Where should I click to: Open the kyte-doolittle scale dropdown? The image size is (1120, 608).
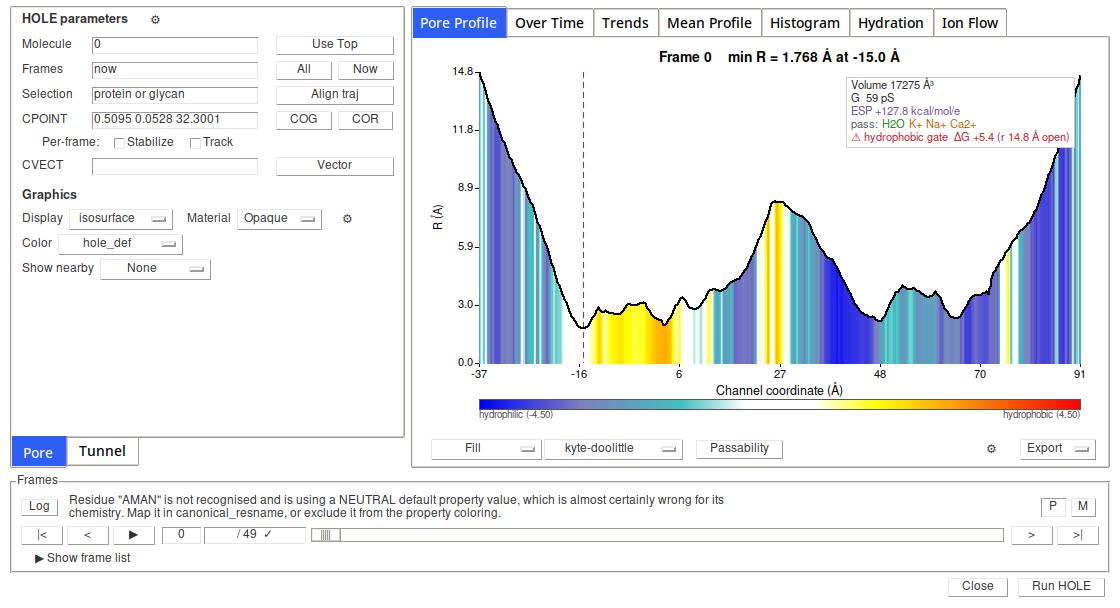(x=614, y=449)
